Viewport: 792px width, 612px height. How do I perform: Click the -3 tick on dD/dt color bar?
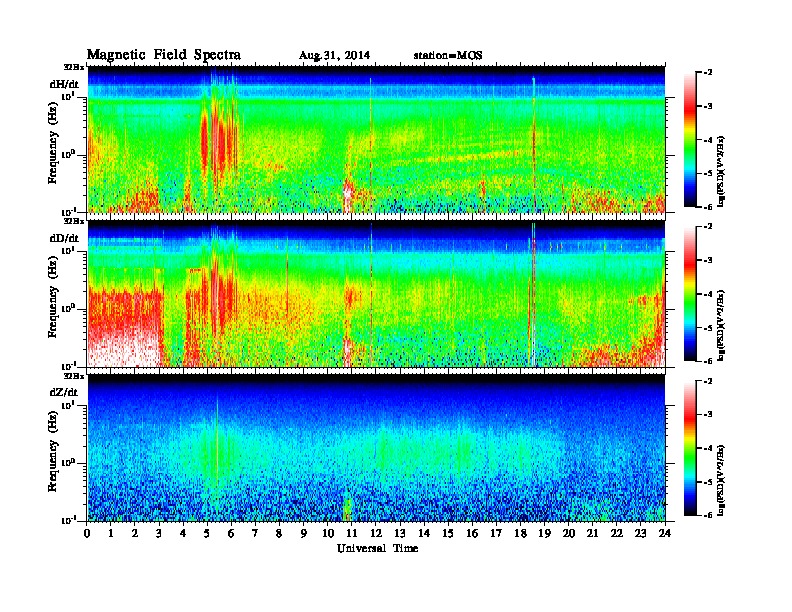(708, 260)
